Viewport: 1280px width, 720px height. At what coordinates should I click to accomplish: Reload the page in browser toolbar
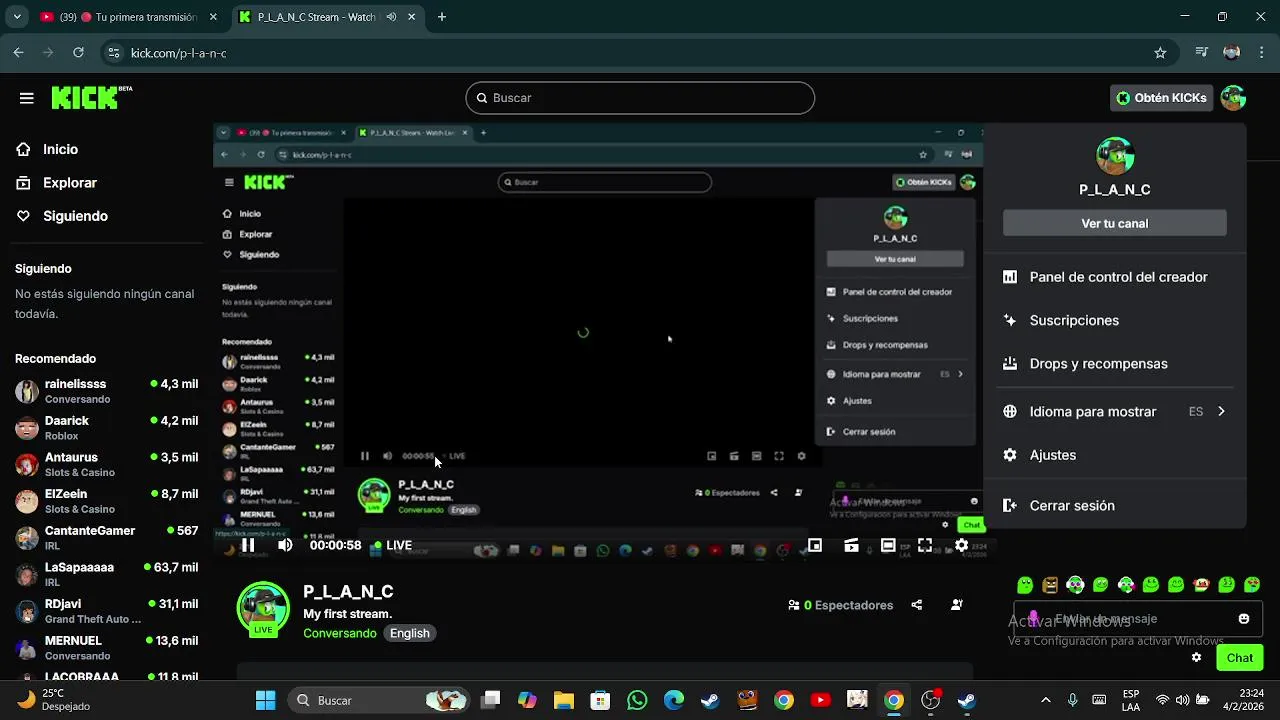(78, 53)
